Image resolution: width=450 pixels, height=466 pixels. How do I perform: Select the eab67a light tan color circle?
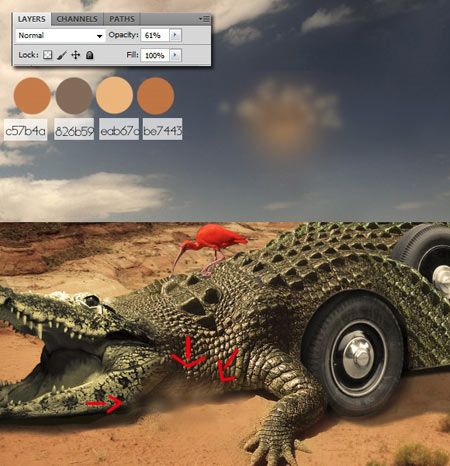114,95
